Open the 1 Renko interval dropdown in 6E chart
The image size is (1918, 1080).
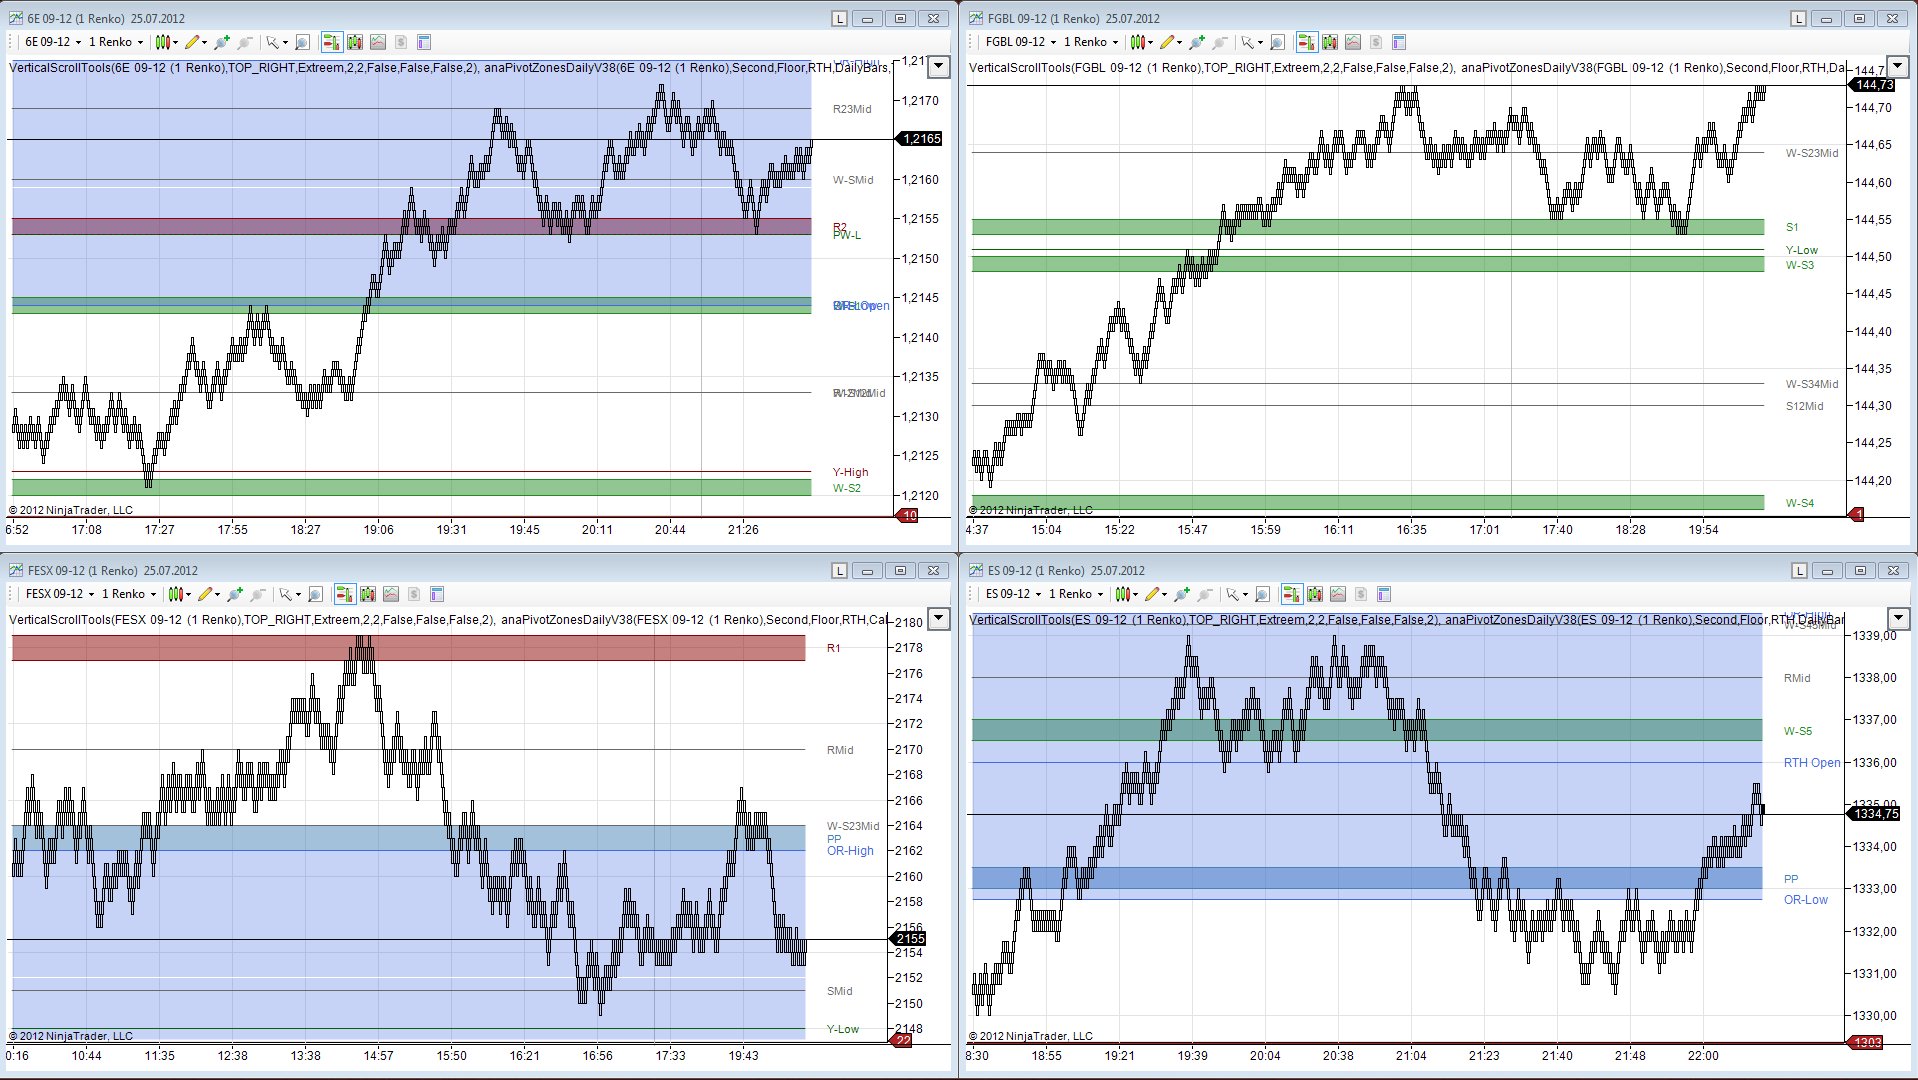(x=116, y=42)
